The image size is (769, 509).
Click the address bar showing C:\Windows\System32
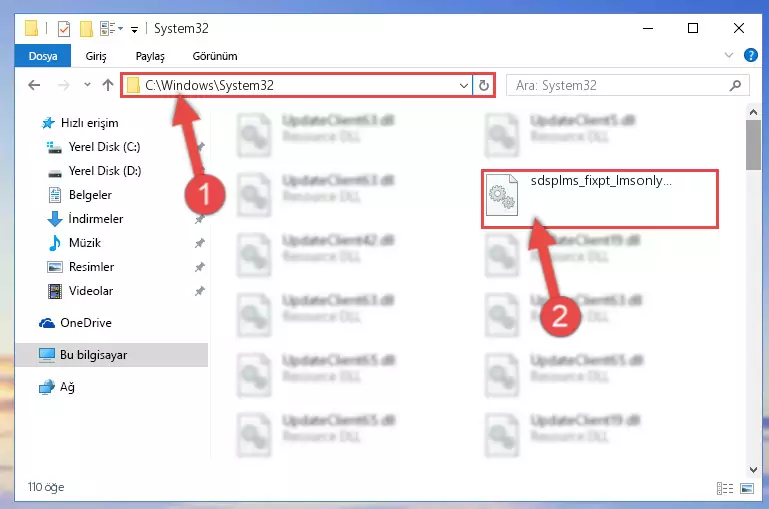tap(297, 85)
